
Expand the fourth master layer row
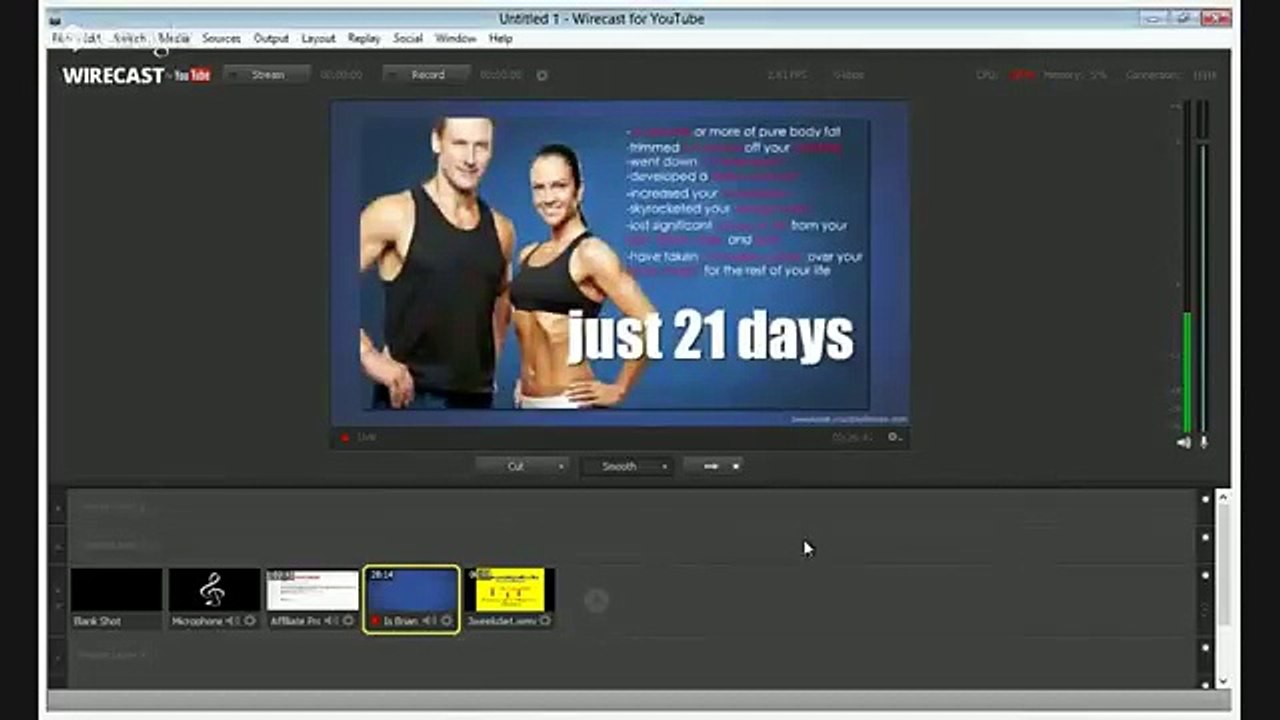coord(58,656)
